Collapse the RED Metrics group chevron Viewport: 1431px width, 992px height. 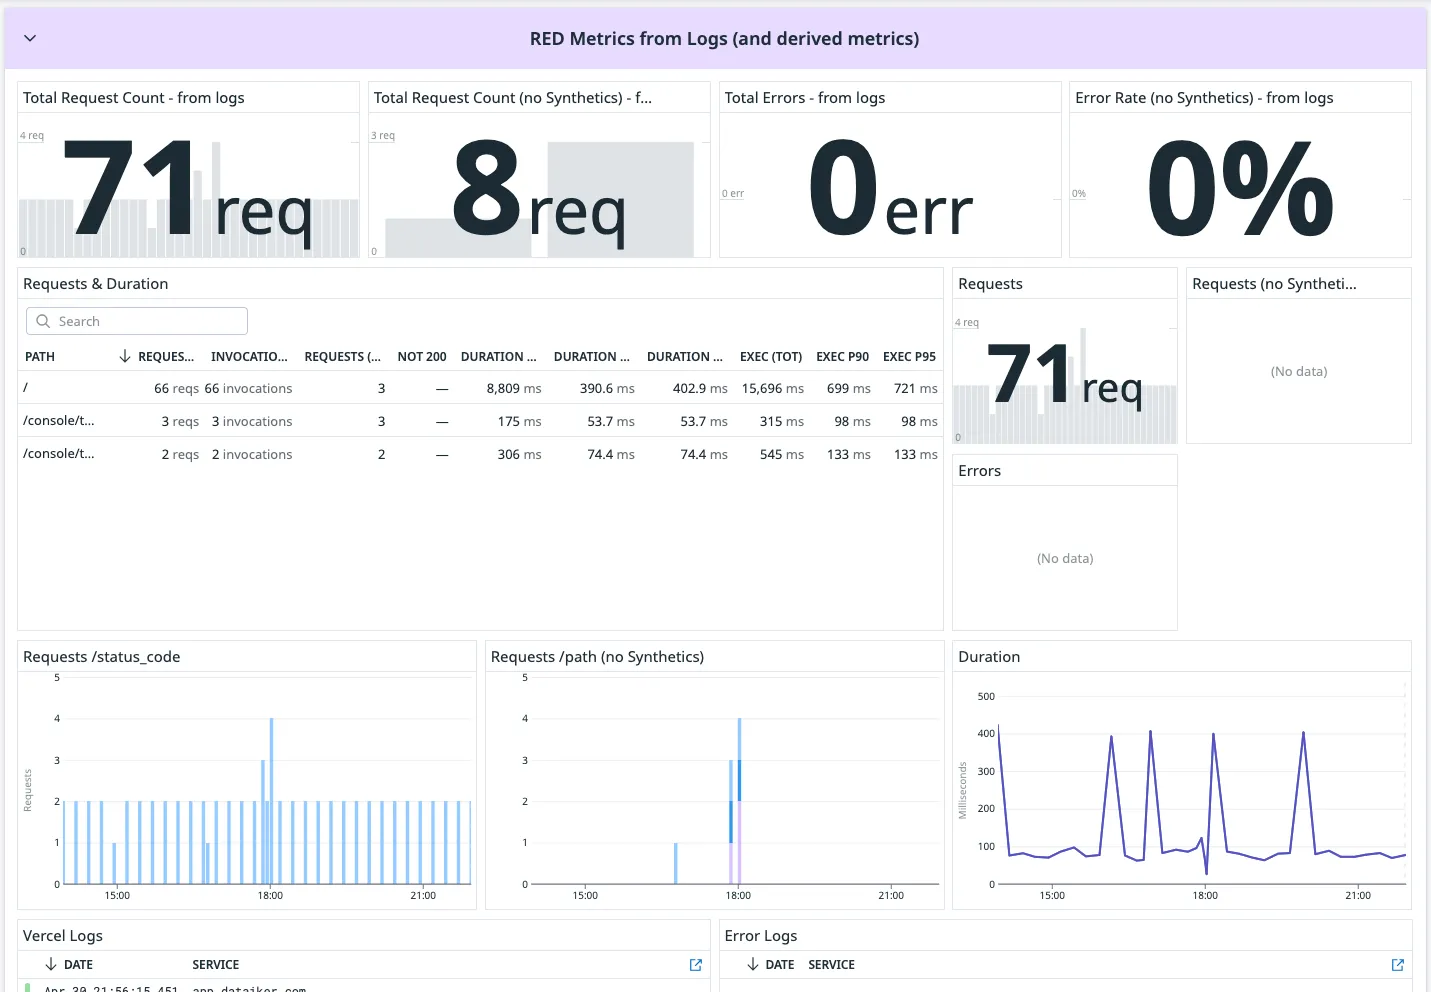(x=30, y=38)
